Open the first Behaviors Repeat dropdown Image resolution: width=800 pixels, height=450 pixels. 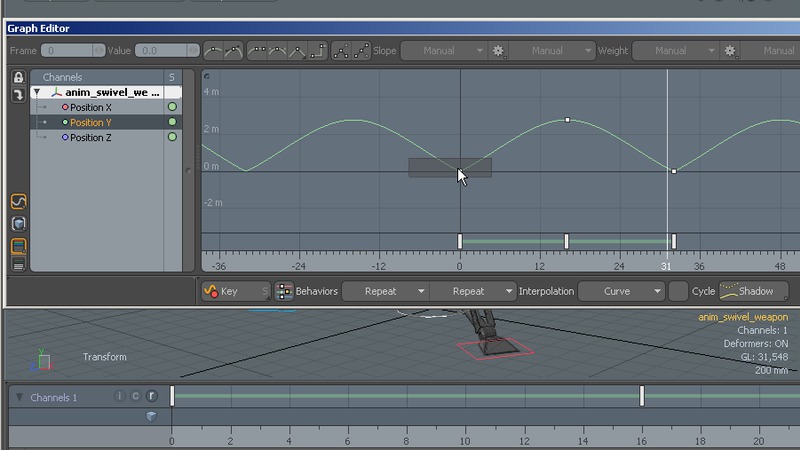(x=386, y=291)
